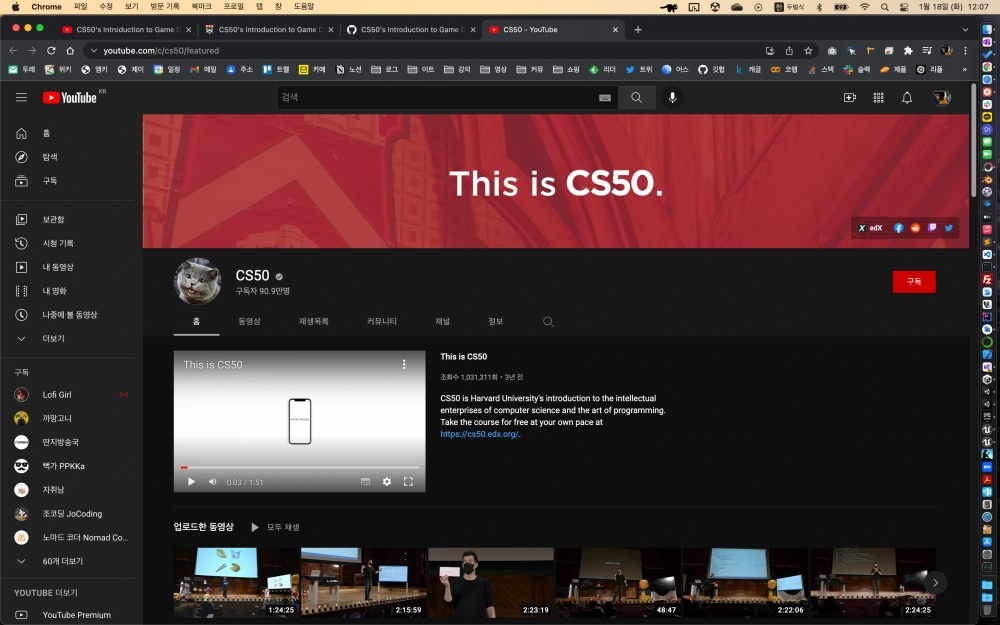This screenshot has height=625, width=1000.
Task: Expand 60개 더보기 subscriptions list
Action: click(x=71, y=561)
